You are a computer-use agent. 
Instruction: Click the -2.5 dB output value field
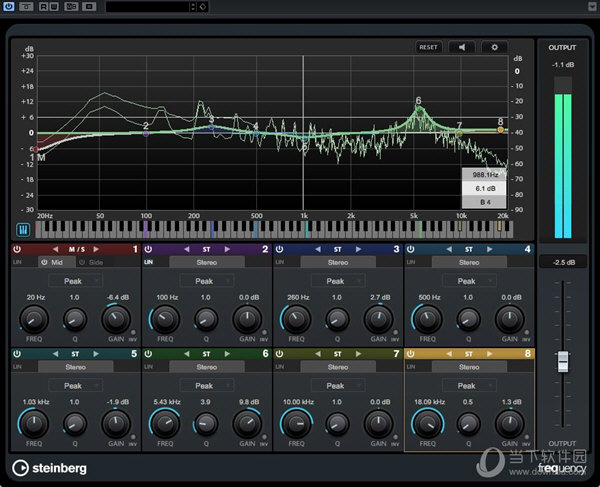[x=564, y=262]
